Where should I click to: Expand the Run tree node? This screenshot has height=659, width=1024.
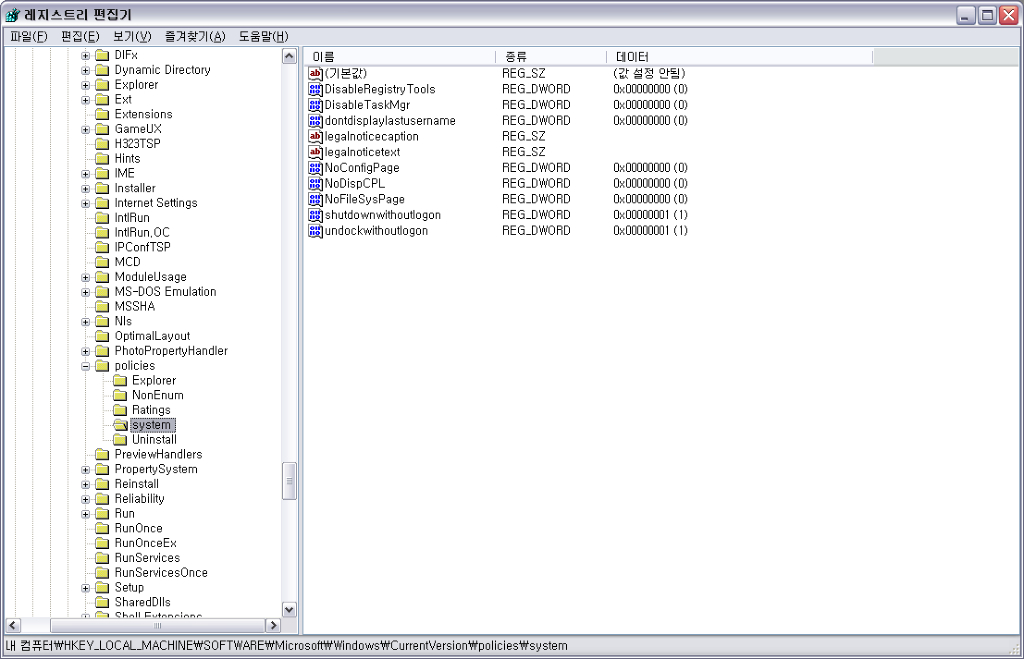point(86,514)
